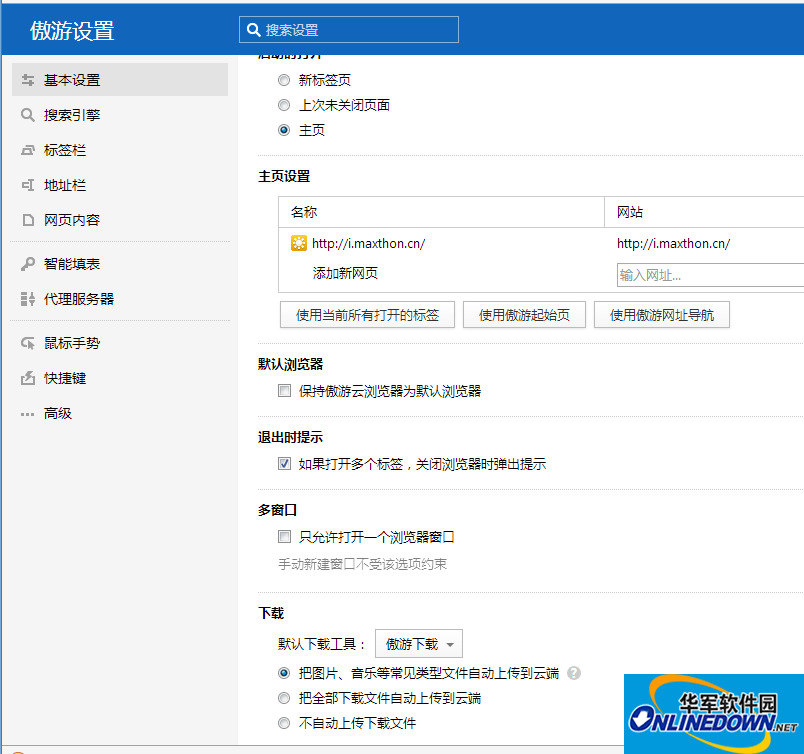Click the help question mark beside cloud upload option
This screenshot has height=754, width=804.
573,673
